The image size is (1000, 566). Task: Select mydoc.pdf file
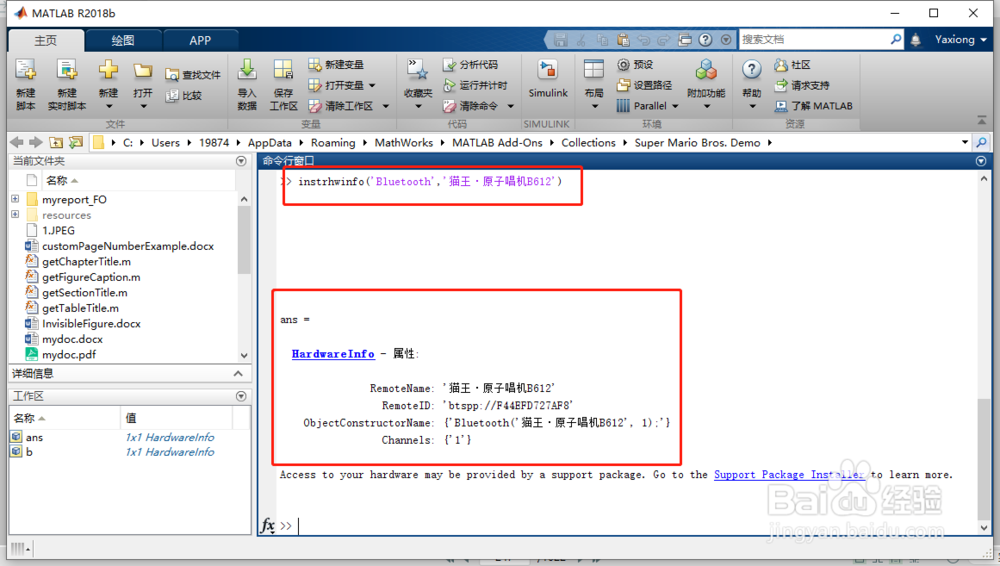[69, 355]
